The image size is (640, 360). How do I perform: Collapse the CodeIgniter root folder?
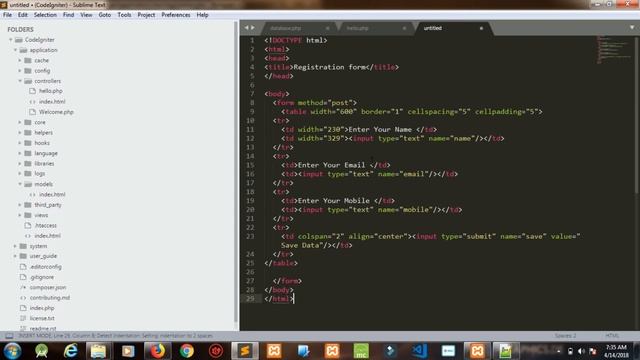point(11,40)
